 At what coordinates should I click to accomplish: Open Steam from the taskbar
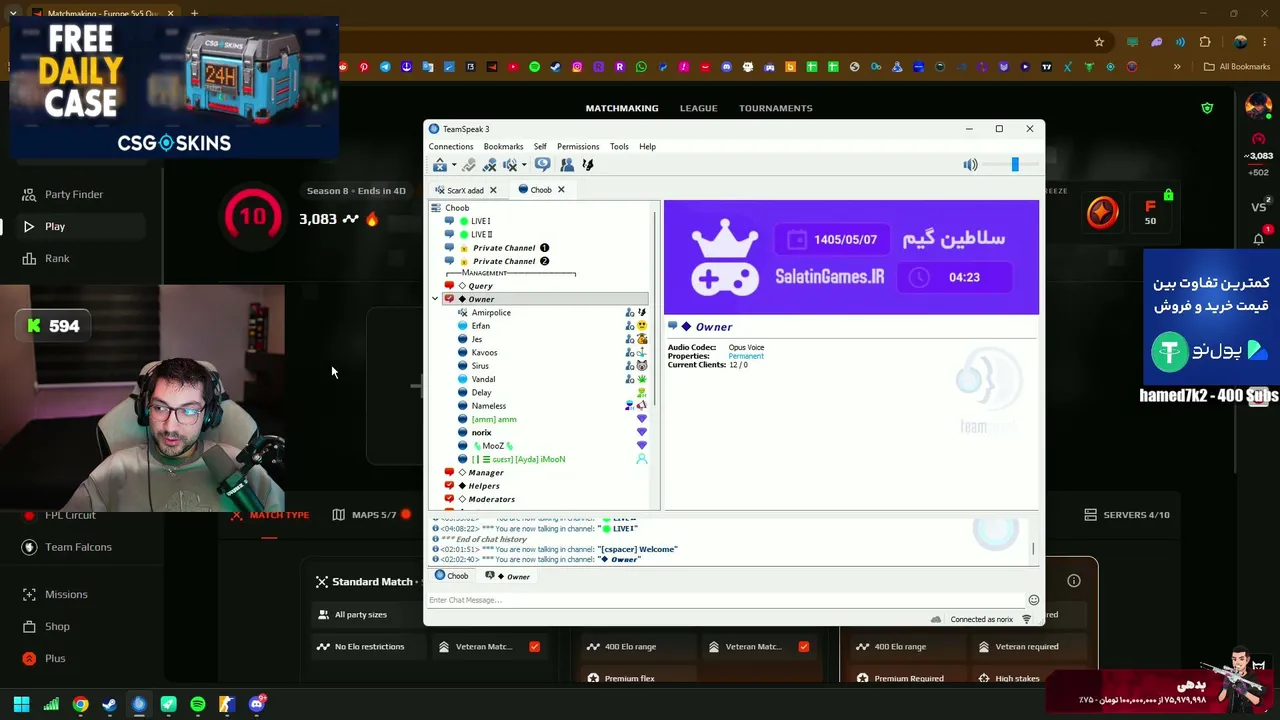(109, 704)
